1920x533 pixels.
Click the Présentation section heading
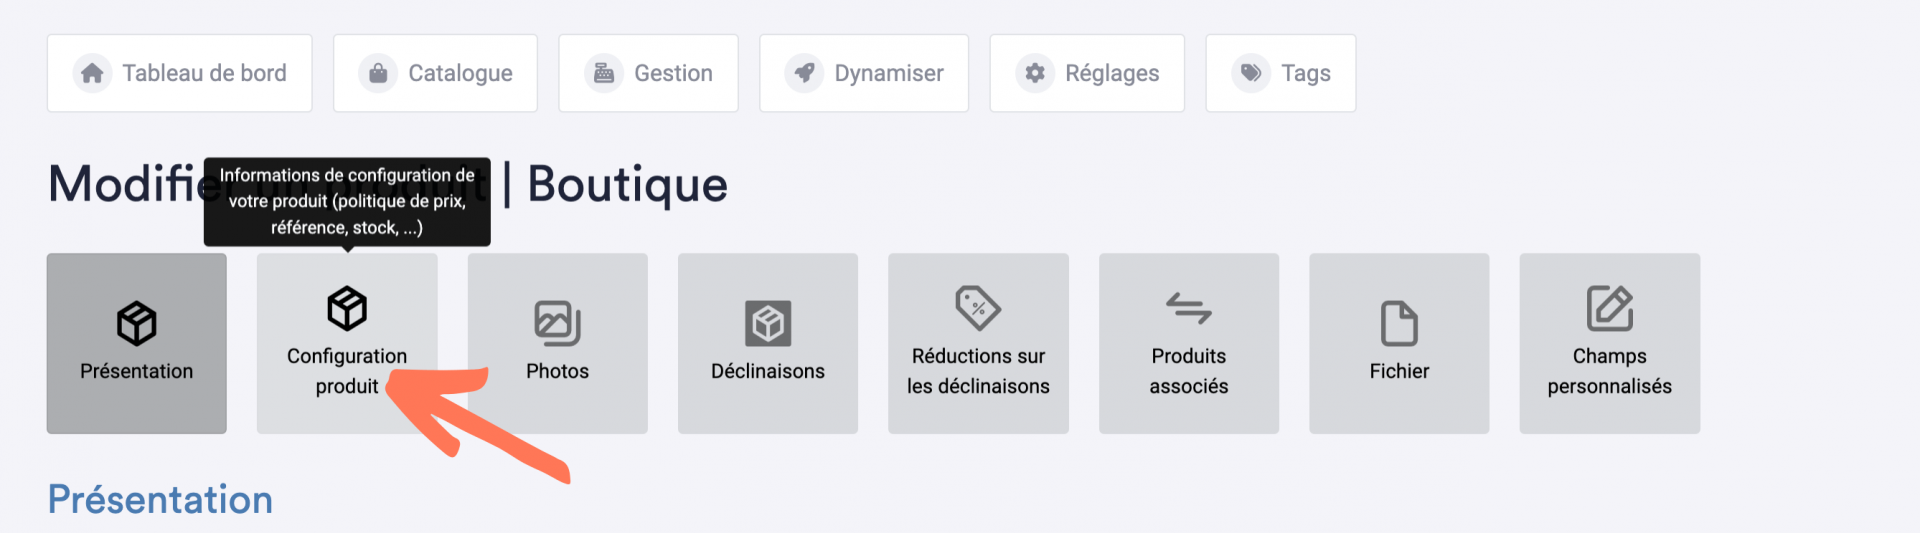pos(160,499)
